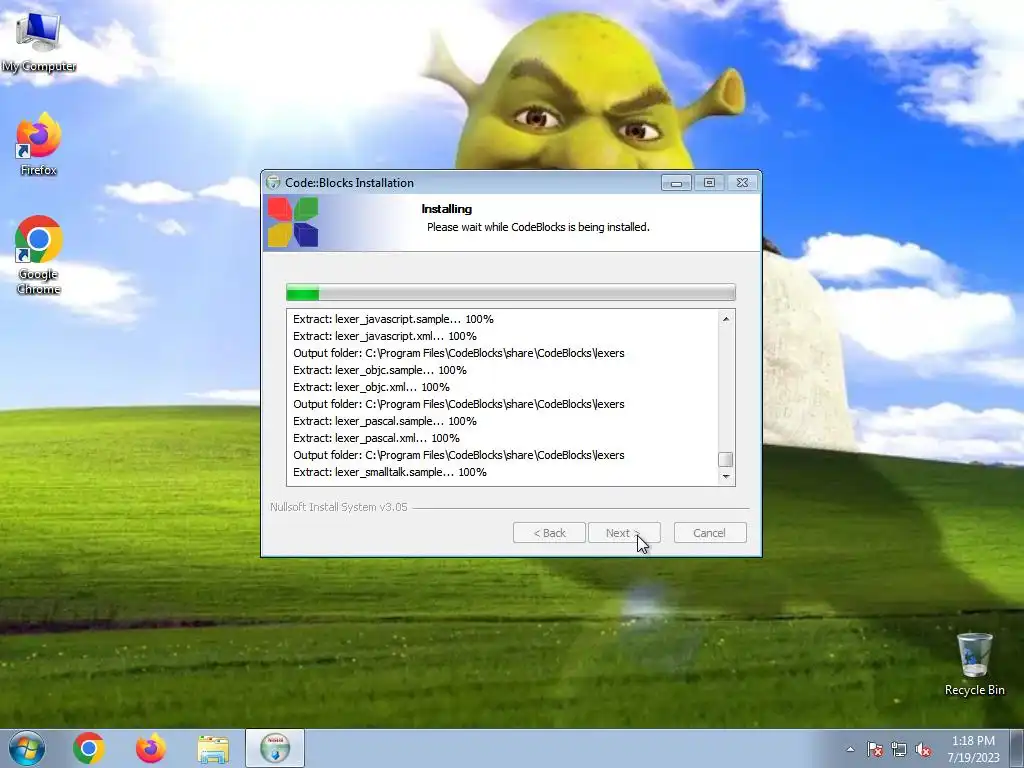Select the installer taskbar button

(x=275, y=748)
